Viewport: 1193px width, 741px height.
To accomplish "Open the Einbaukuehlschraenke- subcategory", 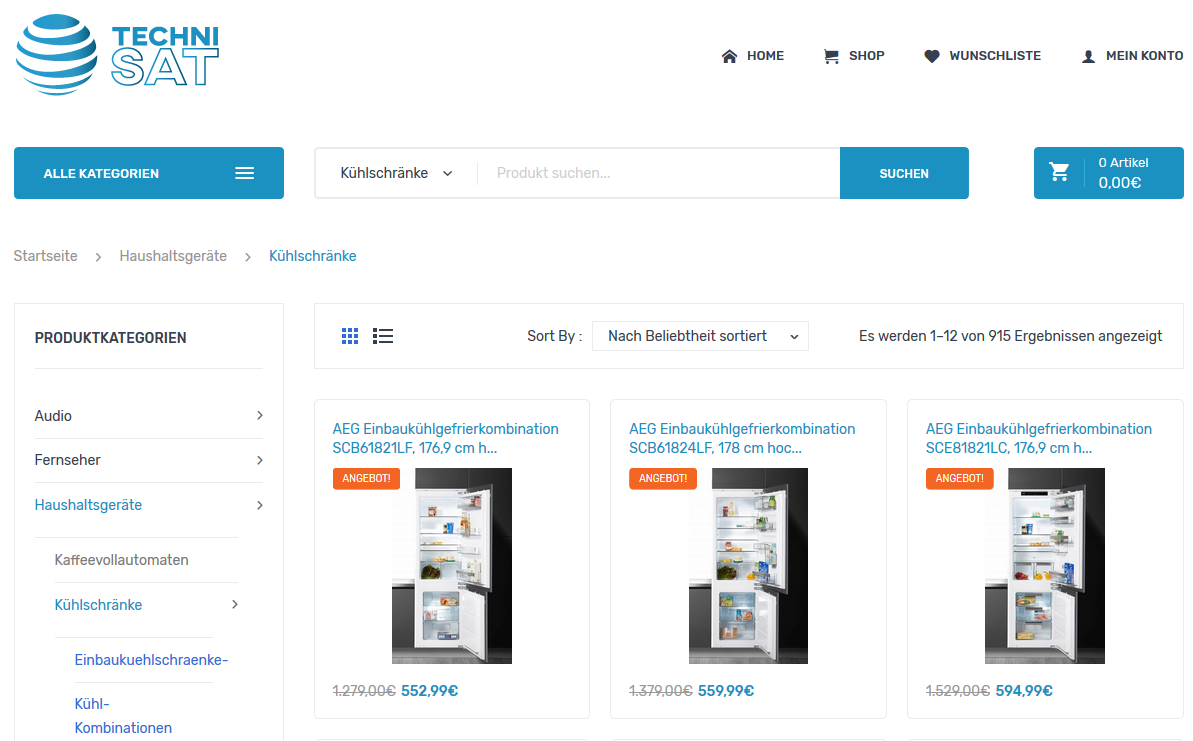I will [151, 660].
